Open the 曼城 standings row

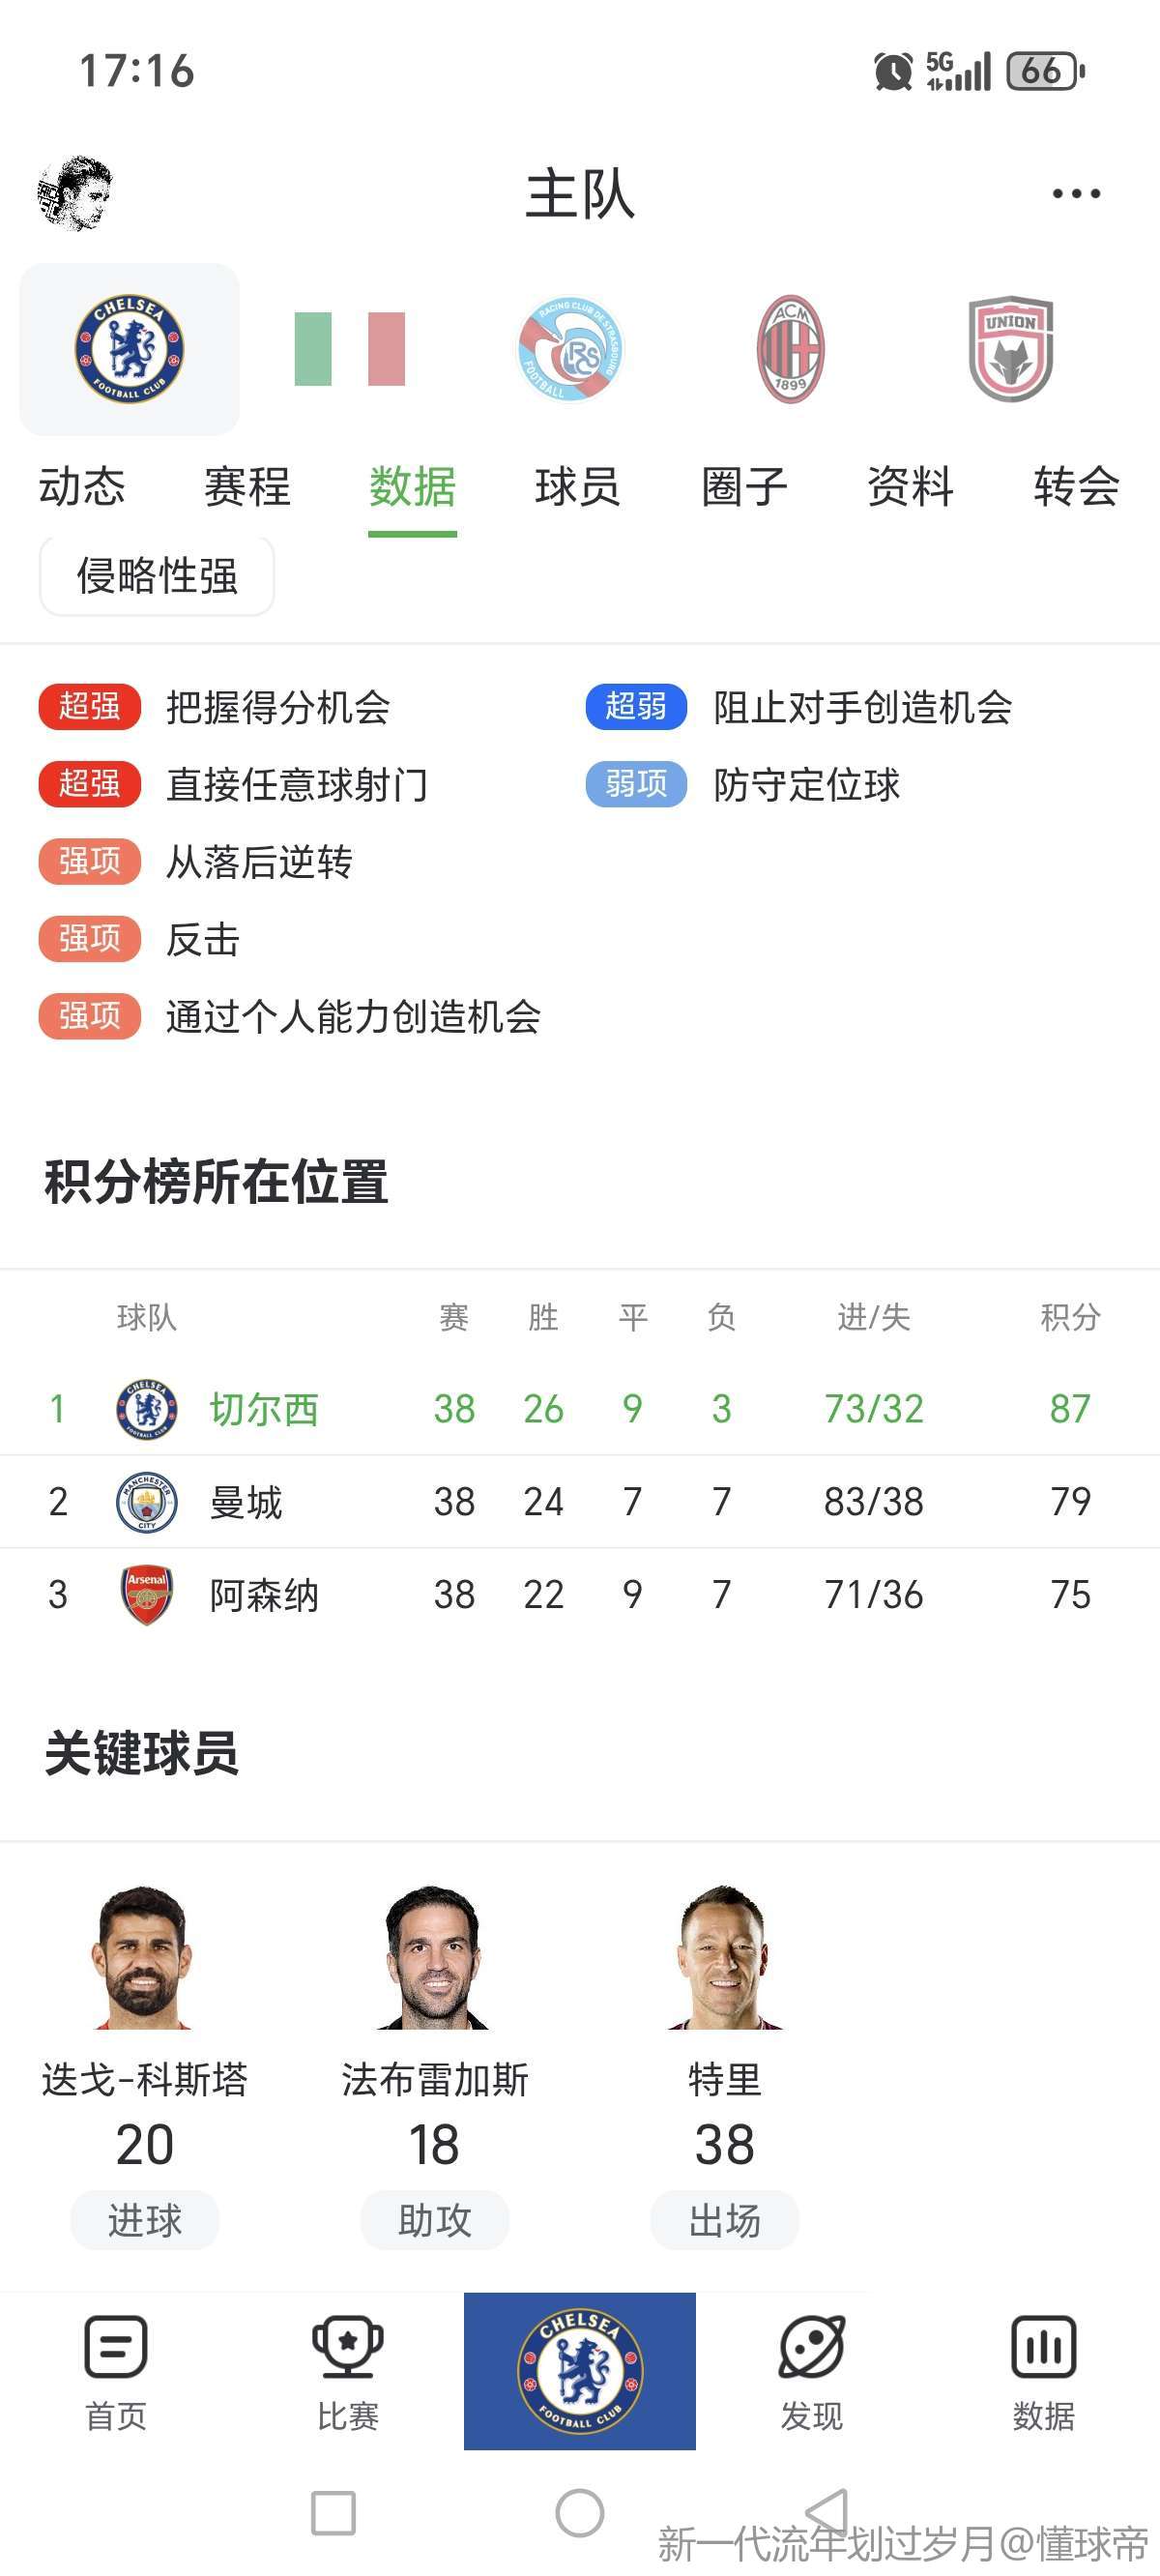tap(580, 1501)
